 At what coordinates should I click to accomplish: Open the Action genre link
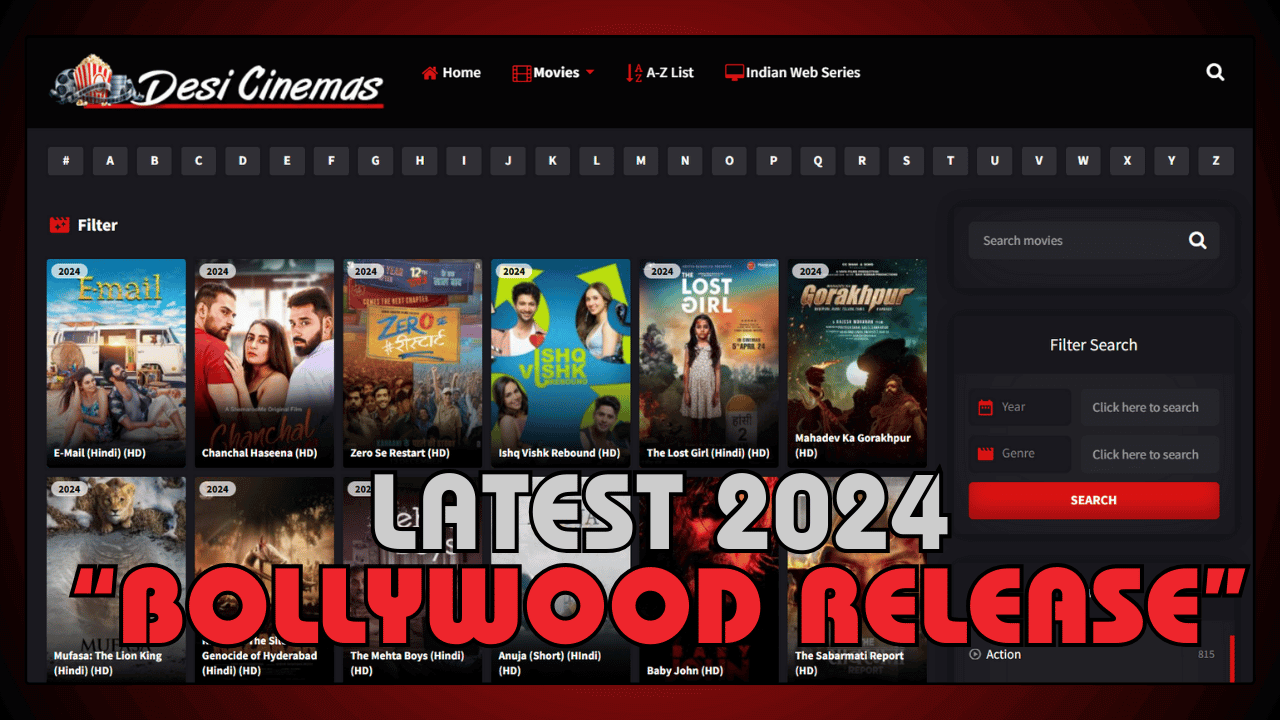pyautogui.click(x=1003, y=654)
